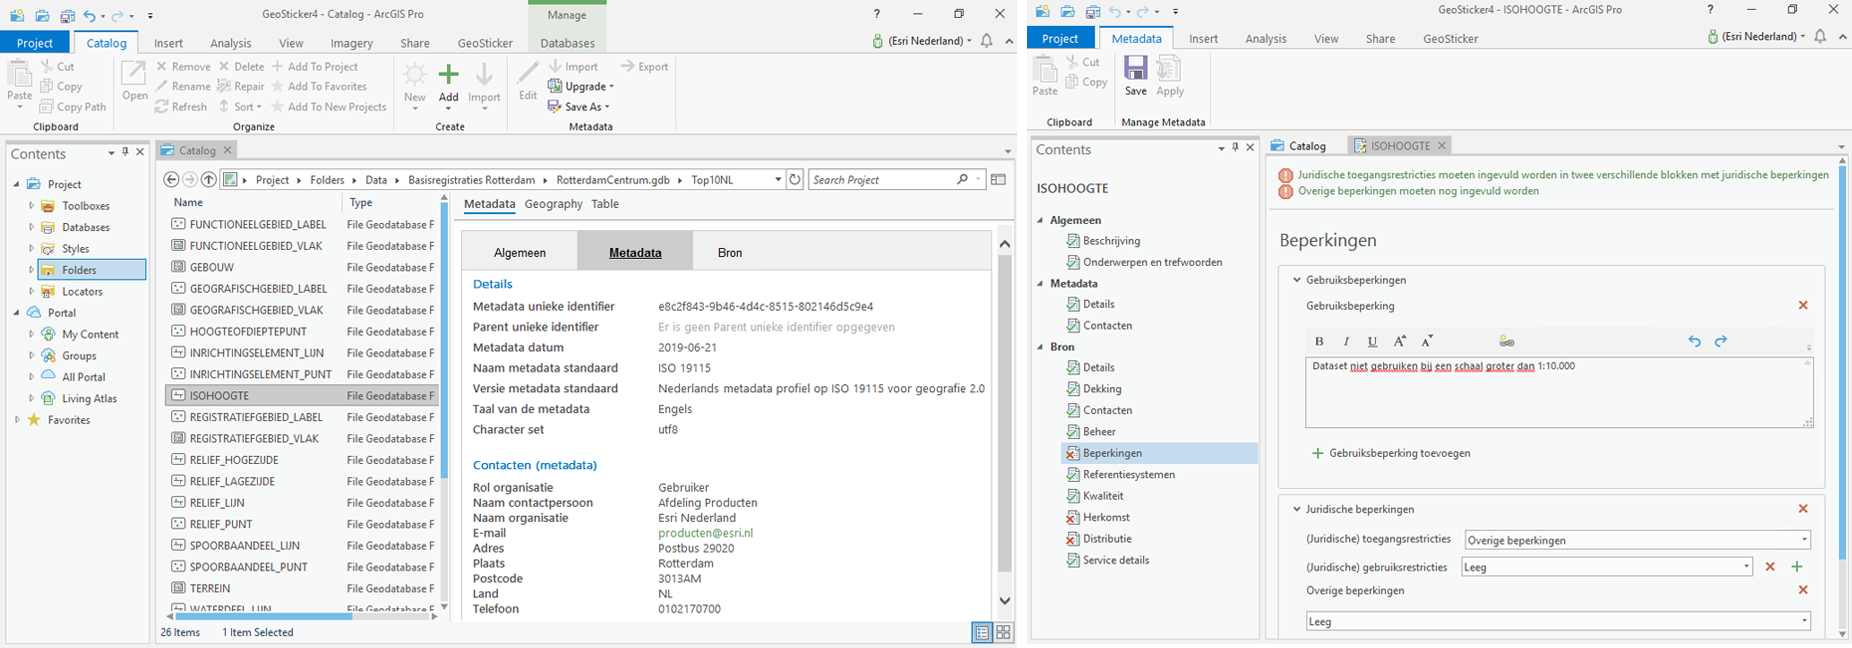The image size is (1852, 648).
Task: Collapse the Portal group in Contents
Action: (x=16, y=313)
